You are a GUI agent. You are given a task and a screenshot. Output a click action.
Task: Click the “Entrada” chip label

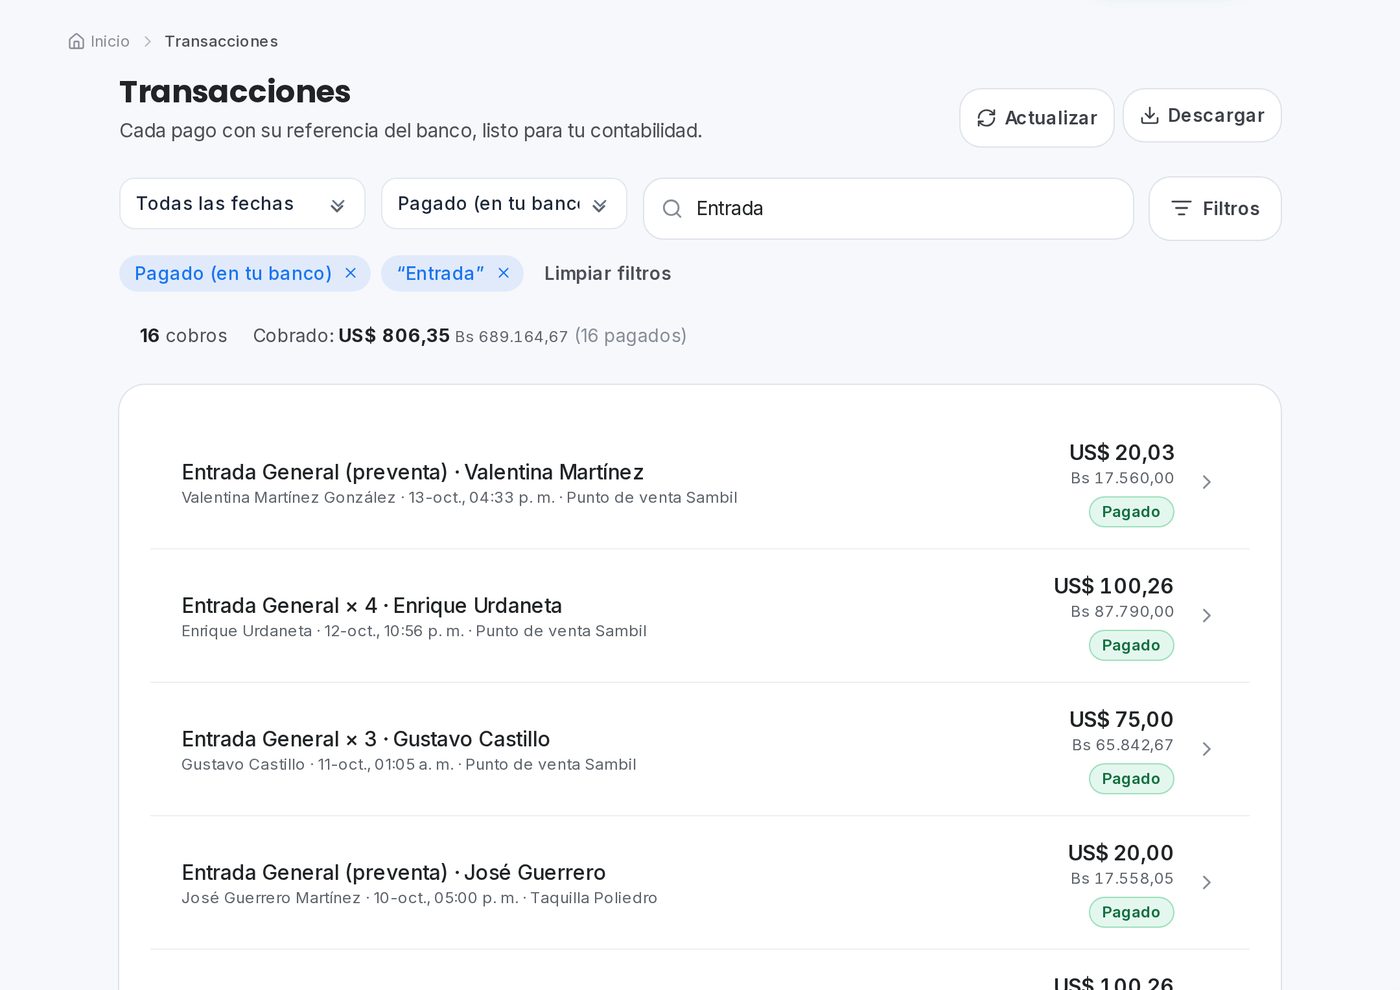tap(440, 273)
